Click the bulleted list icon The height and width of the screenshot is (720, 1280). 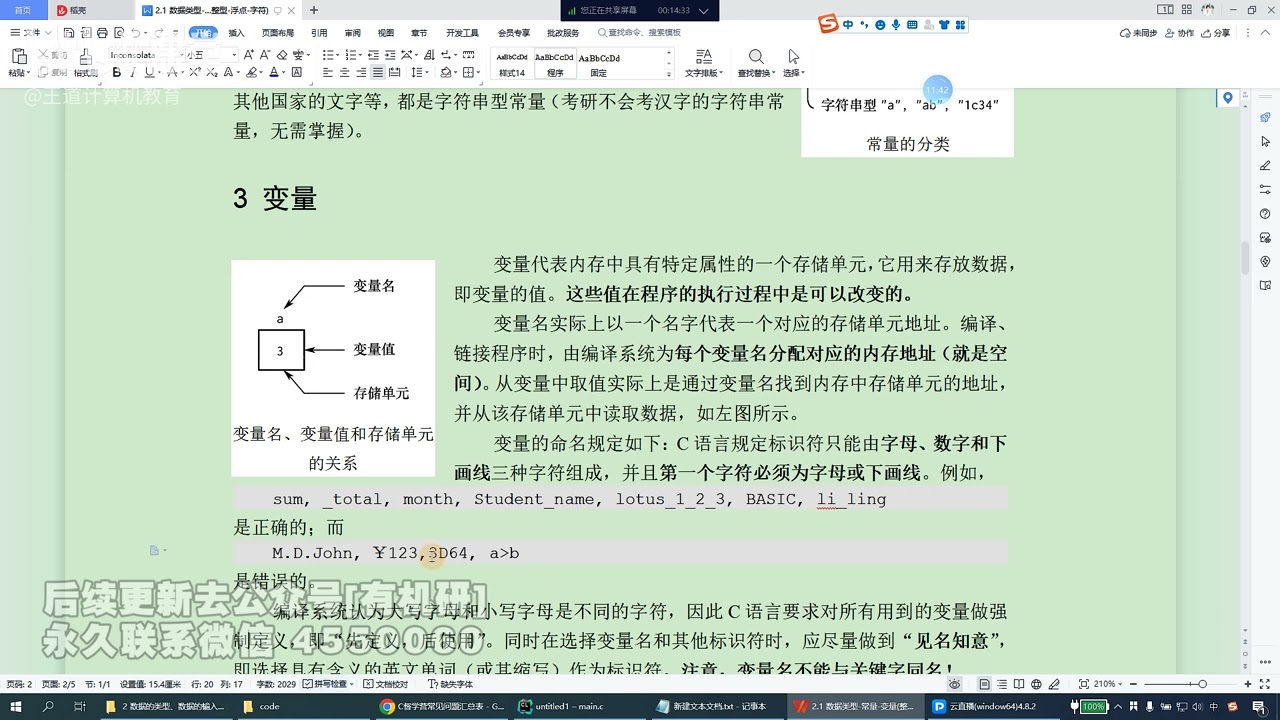tap(328, 55)
